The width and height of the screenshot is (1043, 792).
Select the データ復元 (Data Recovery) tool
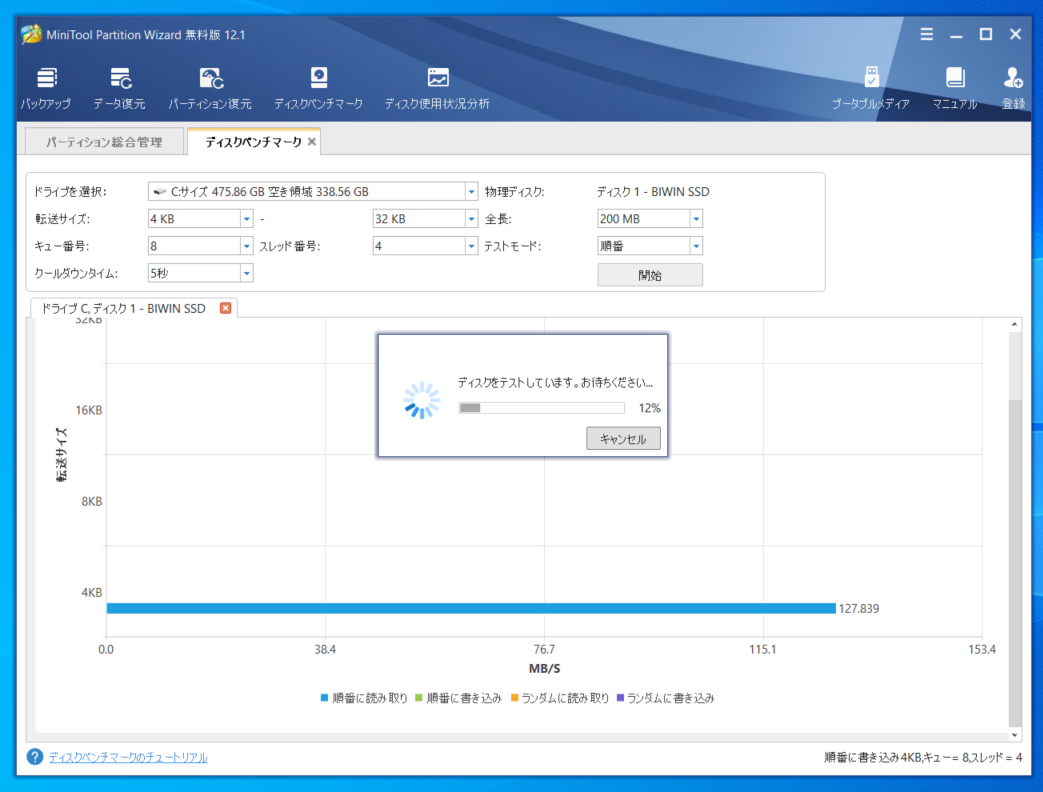[120, 87]
